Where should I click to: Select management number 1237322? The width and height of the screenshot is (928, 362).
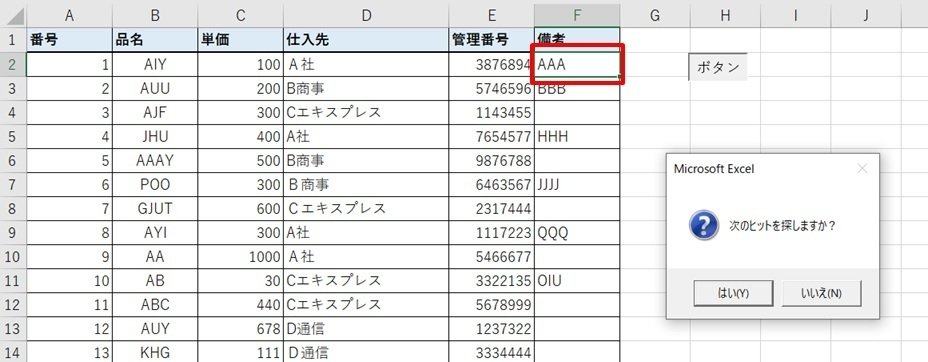[x=491, y=329]
